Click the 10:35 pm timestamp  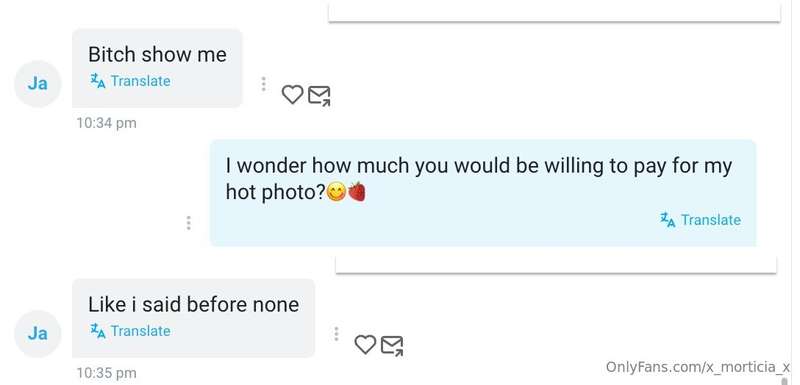tap(107, 373)
